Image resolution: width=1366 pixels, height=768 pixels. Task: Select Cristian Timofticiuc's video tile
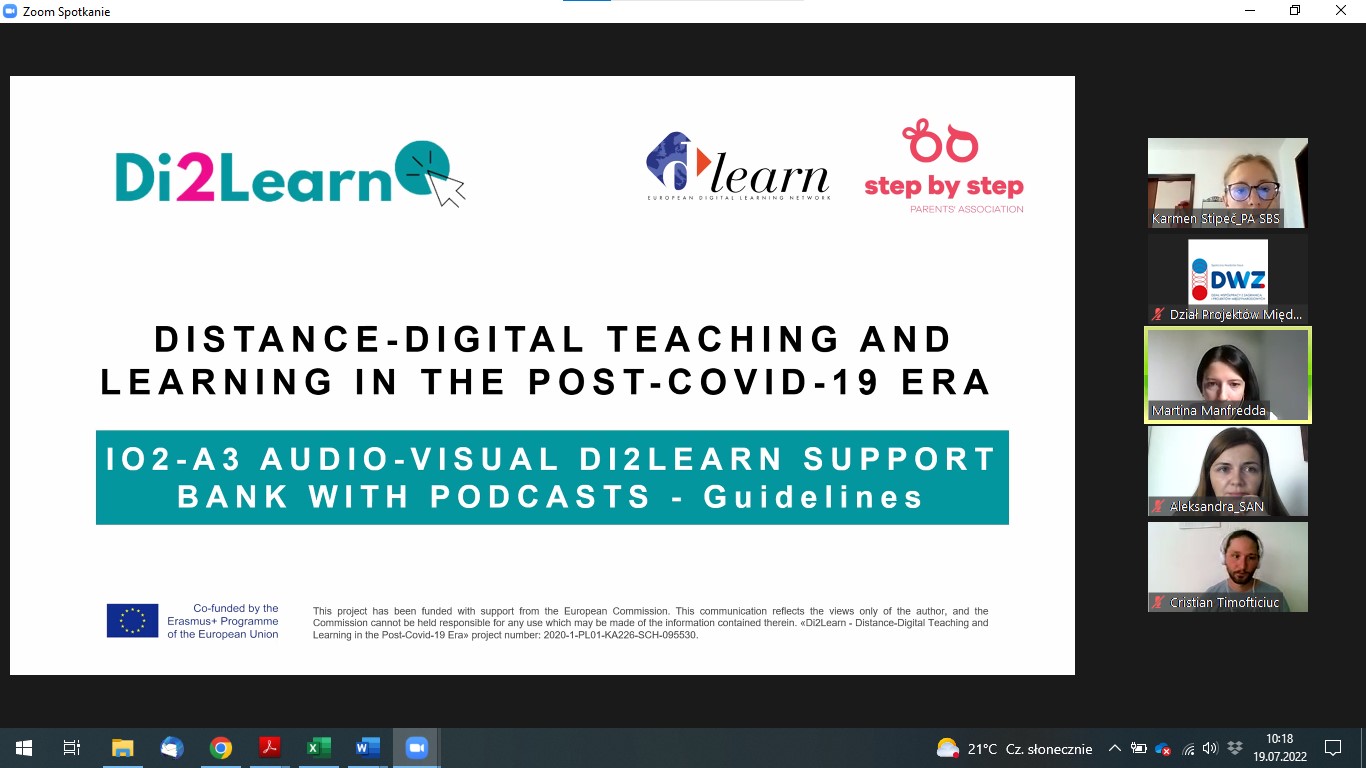[1228, 567]
